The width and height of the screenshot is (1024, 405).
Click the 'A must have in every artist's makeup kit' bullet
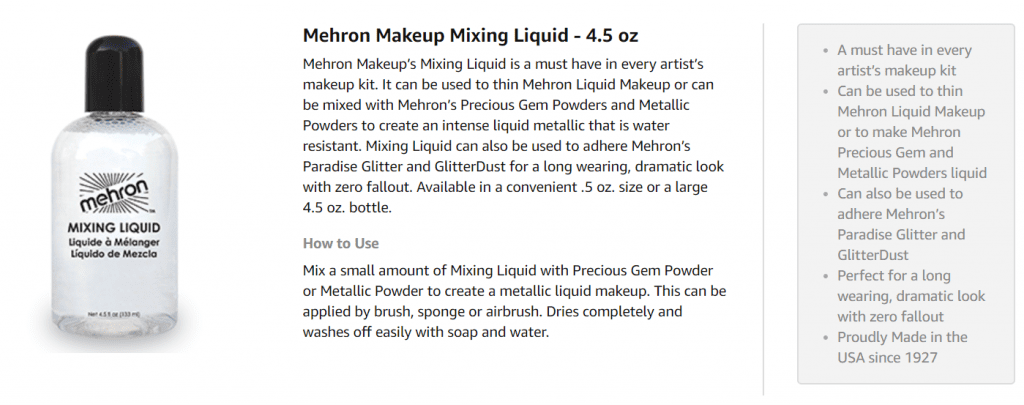(x=904, y=60)
